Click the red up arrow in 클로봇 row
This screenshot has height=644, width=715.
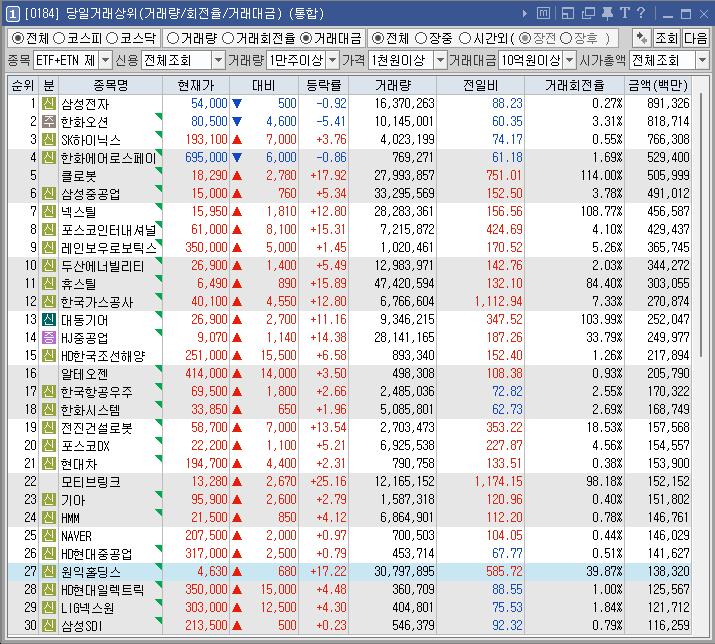[x=237, y=176]
